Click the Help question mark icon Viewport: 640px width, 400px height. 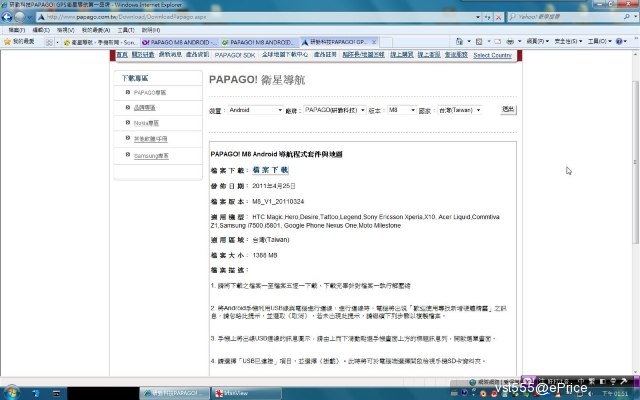pos(619,41)
